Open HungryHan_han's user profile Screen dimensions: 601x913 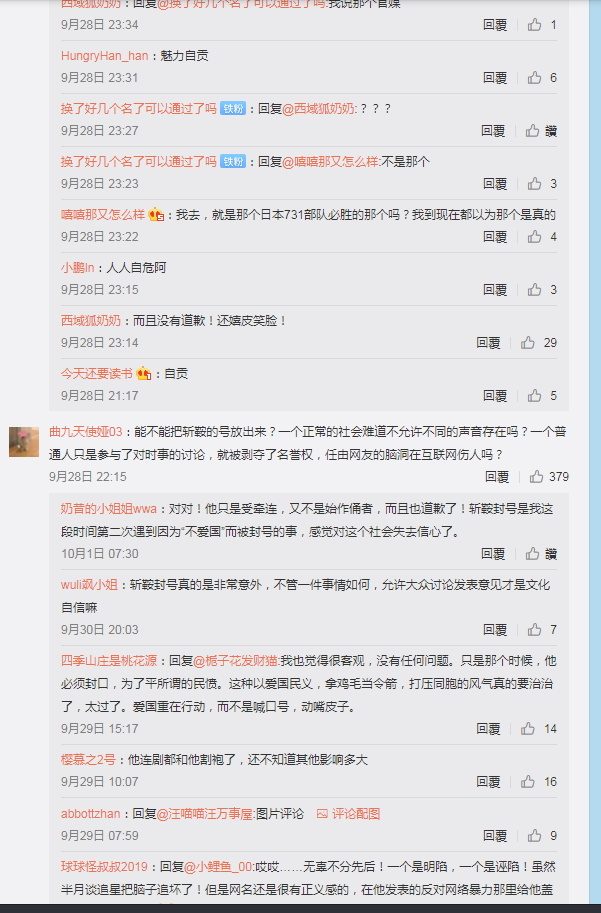104,55
